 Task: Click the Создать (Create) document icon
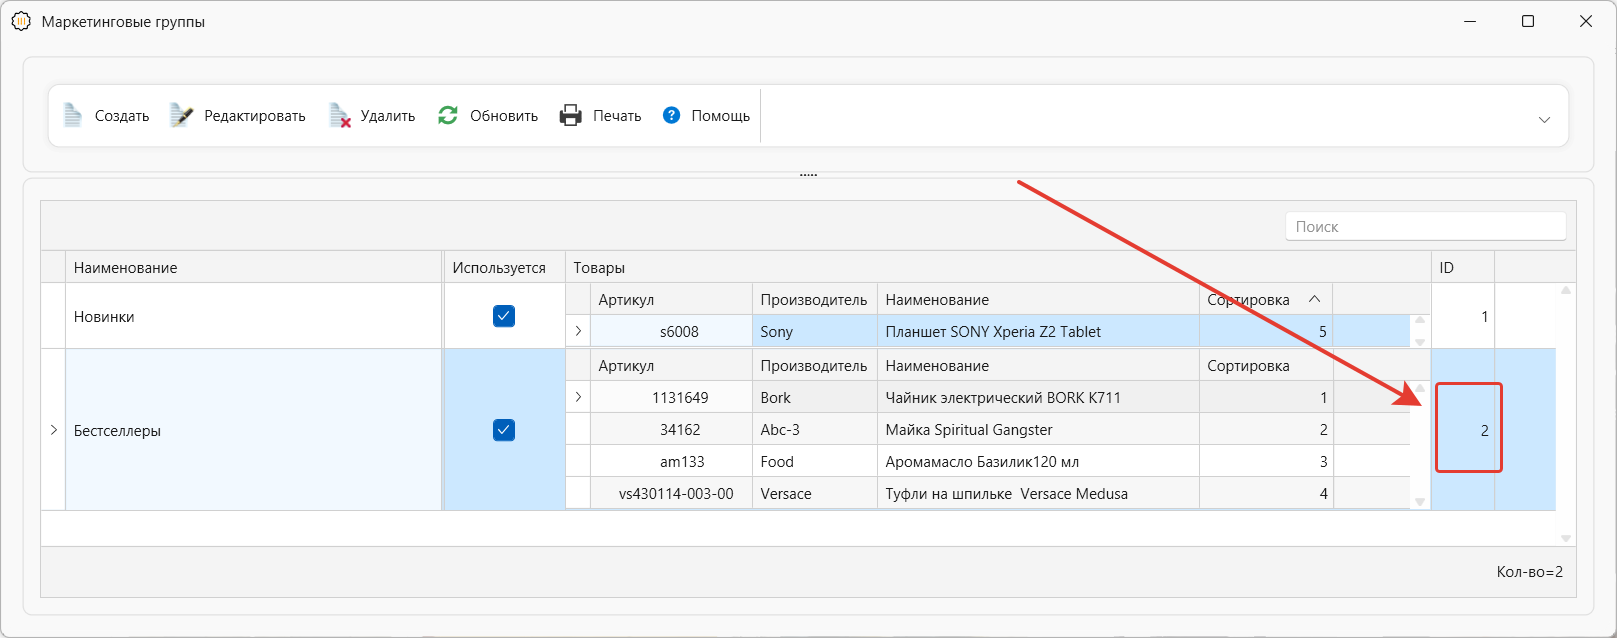coord(73,116)
